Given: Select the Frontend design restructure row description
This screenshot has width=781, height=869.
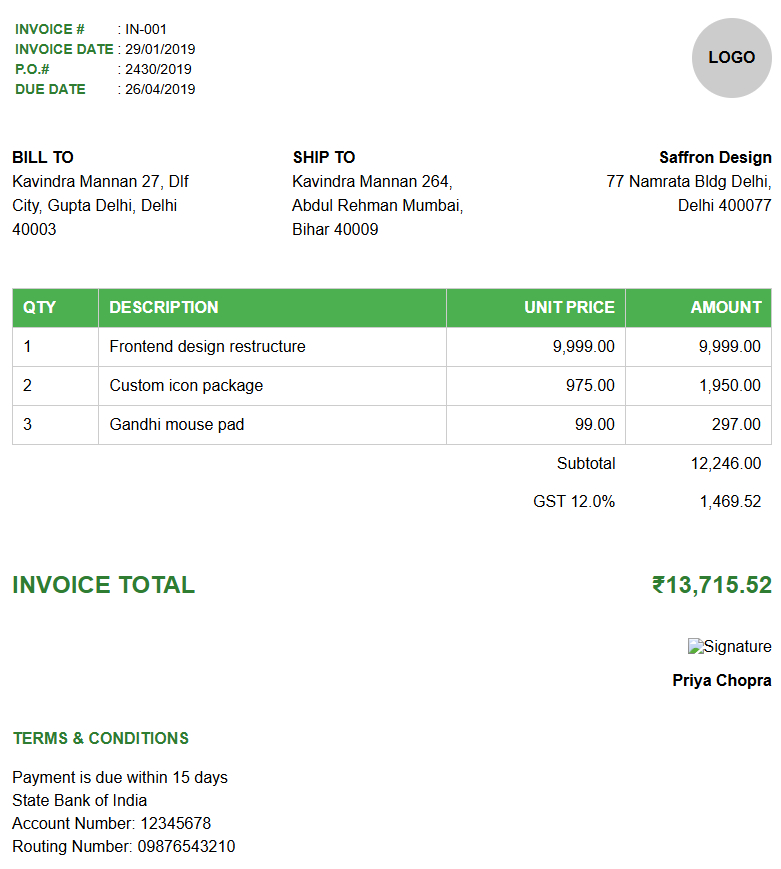Looking at the screenshot, I should [207, 346].
